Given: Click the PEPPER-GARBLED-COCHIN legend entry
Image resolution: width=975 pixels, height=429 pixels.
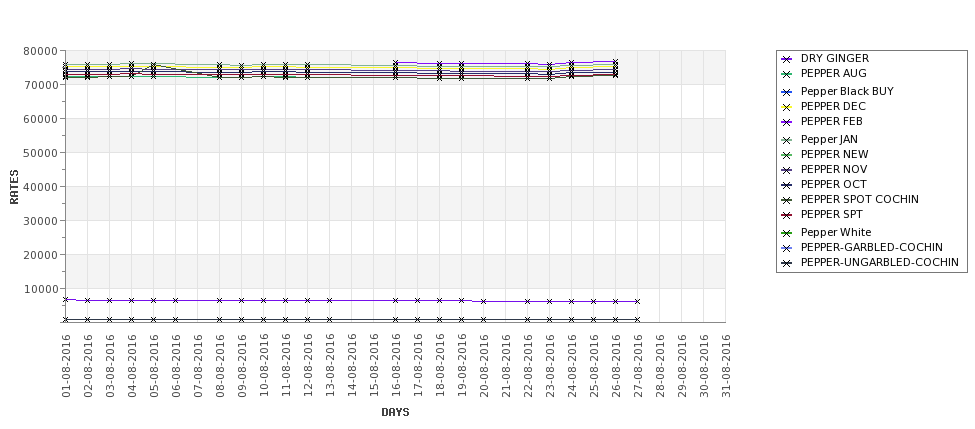Looking at the screenshot, I should [x=862, y=247].
